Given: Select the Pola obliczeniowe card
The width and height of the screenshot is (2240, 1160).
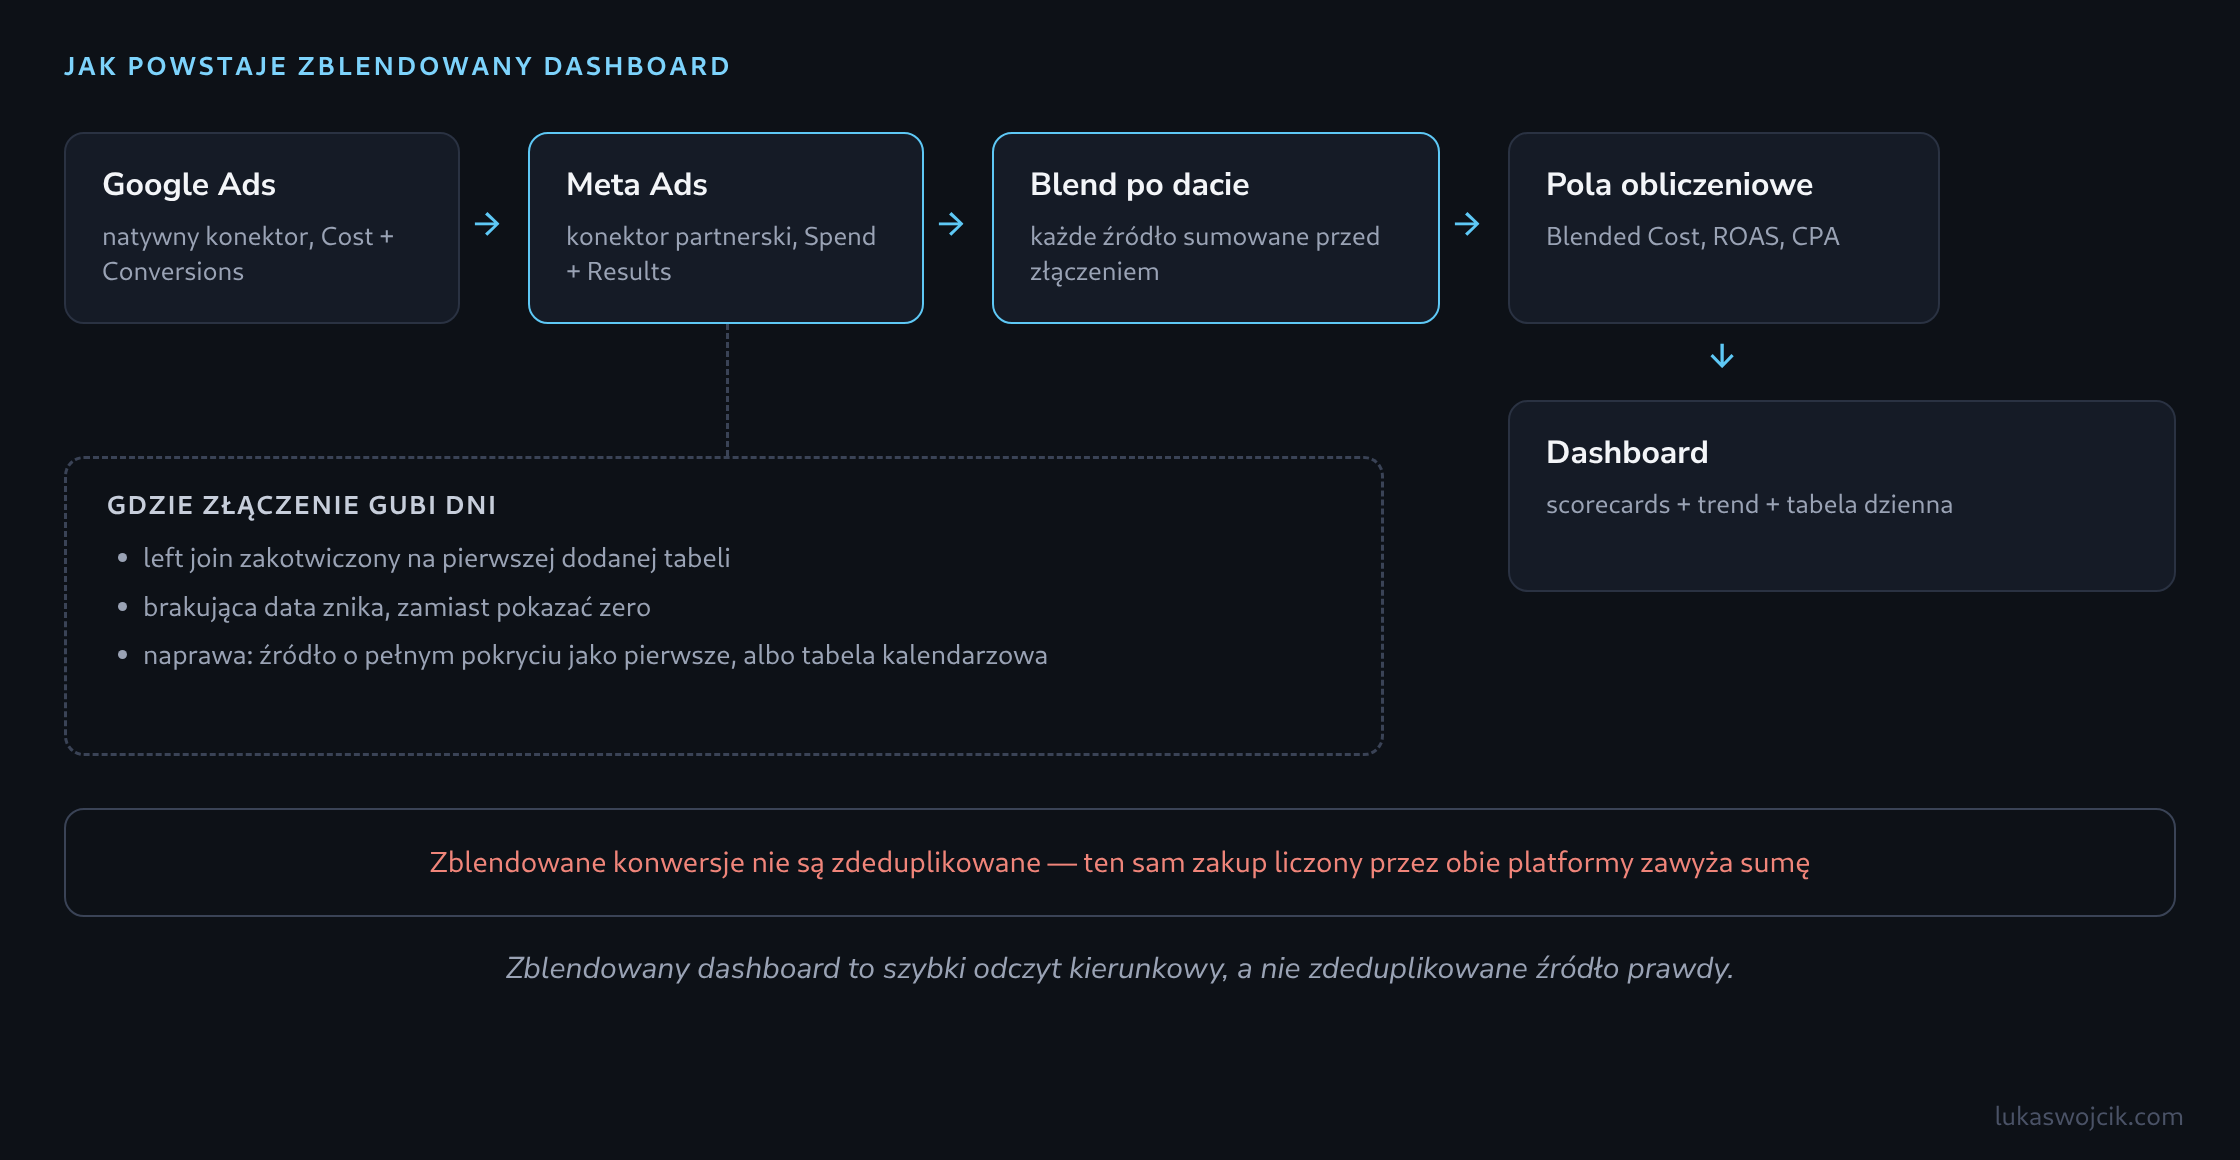Looking at the screenshot, I should click(x=1724, y=228).
